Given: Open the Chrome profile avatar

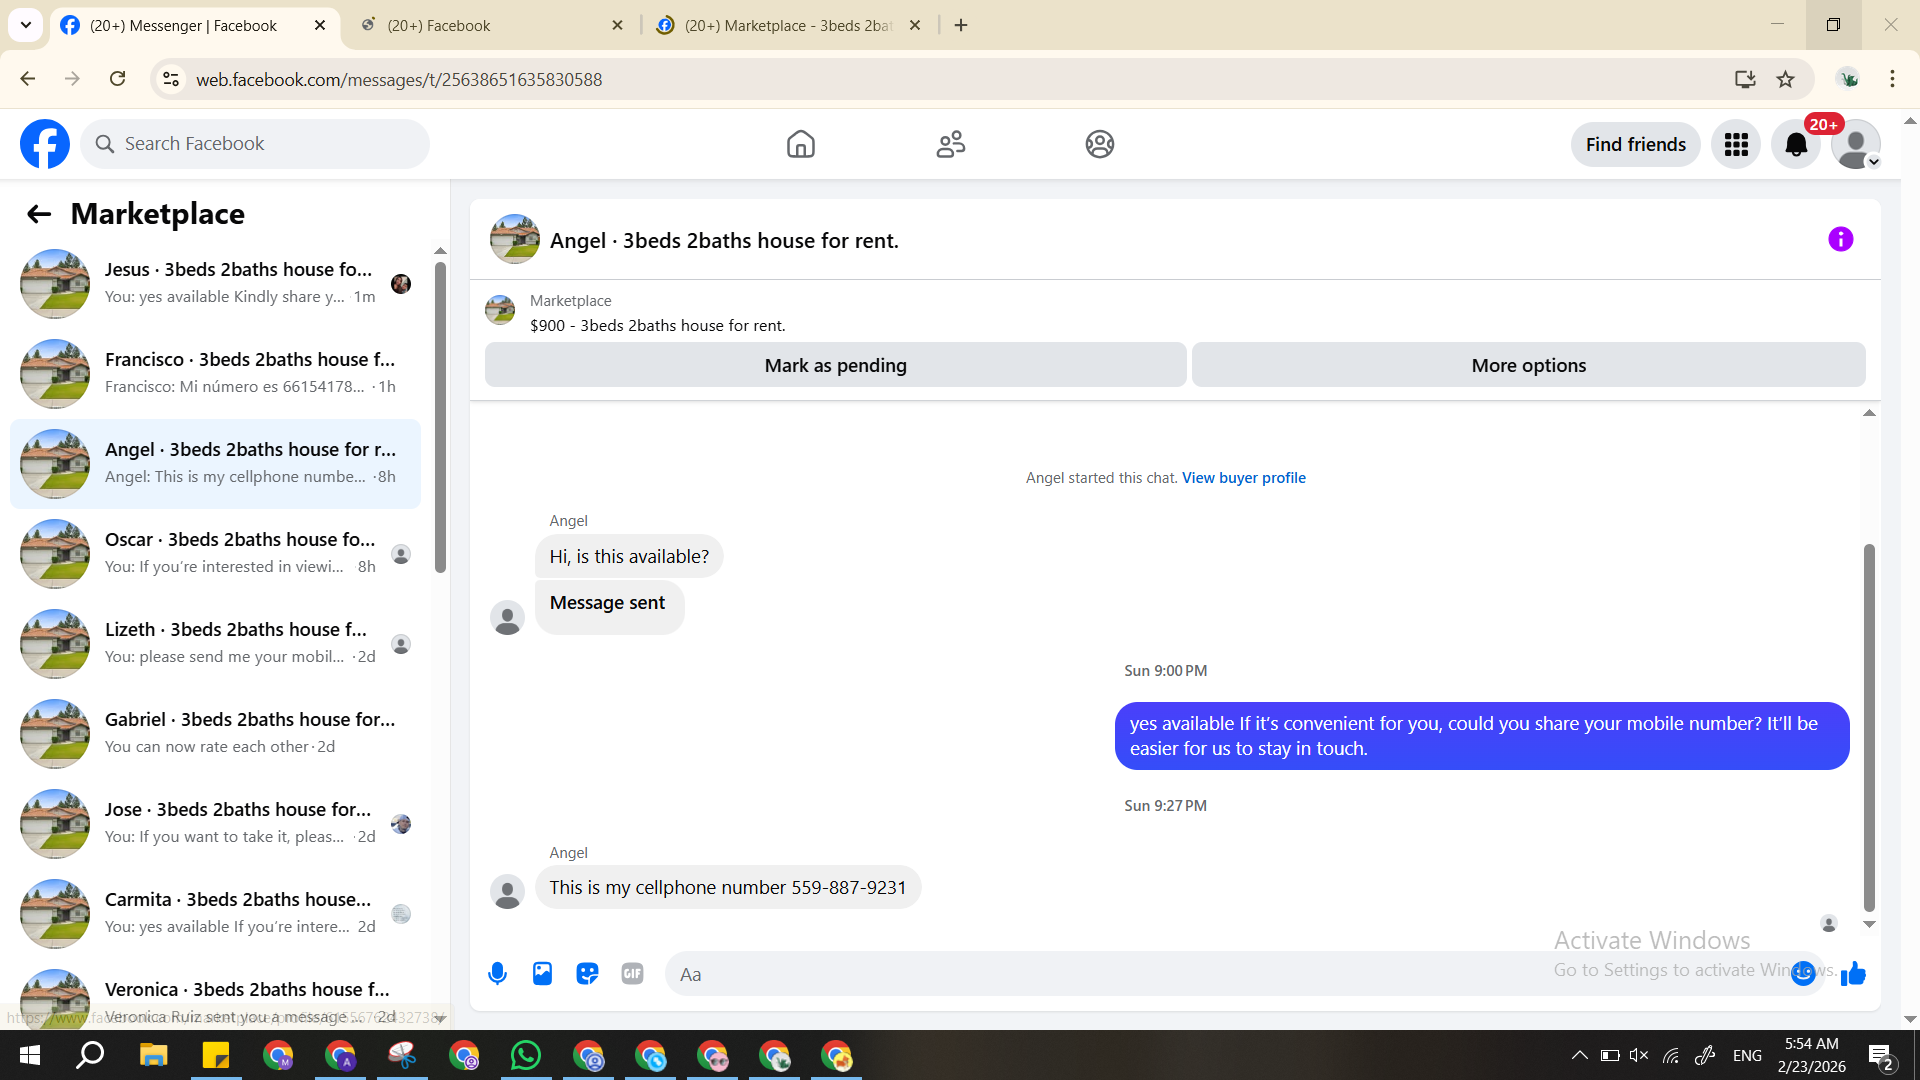Looking at the screenshot, I should 1848,79.
